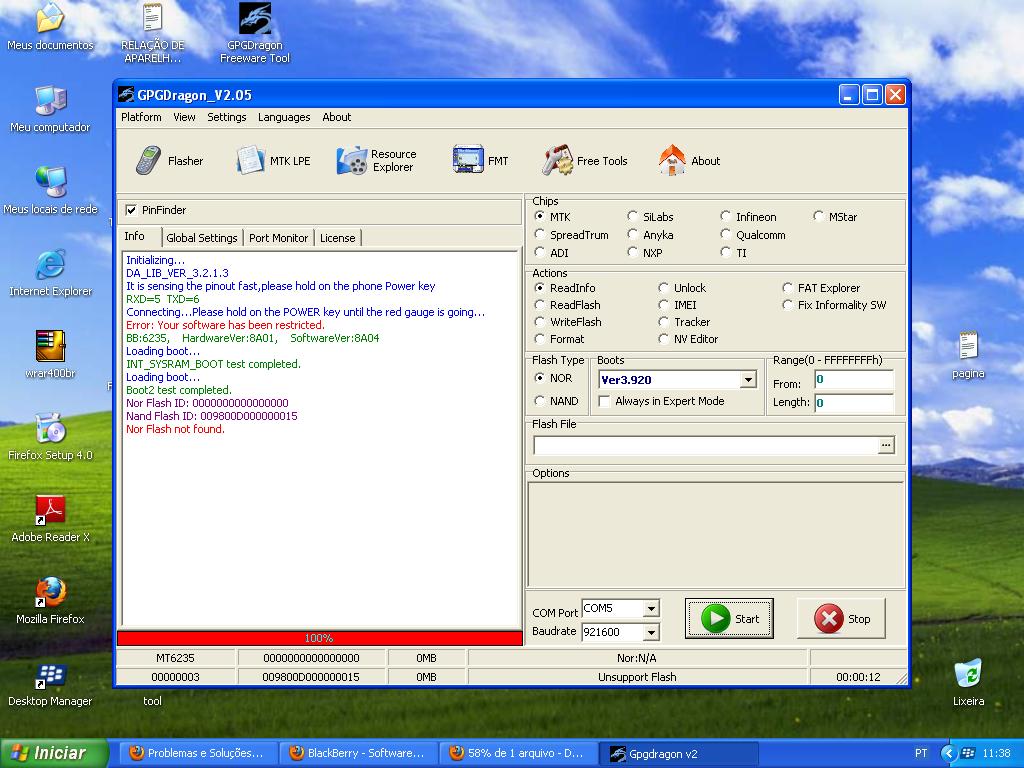
Task: Choose the Format action
Action: pos(539,339)
